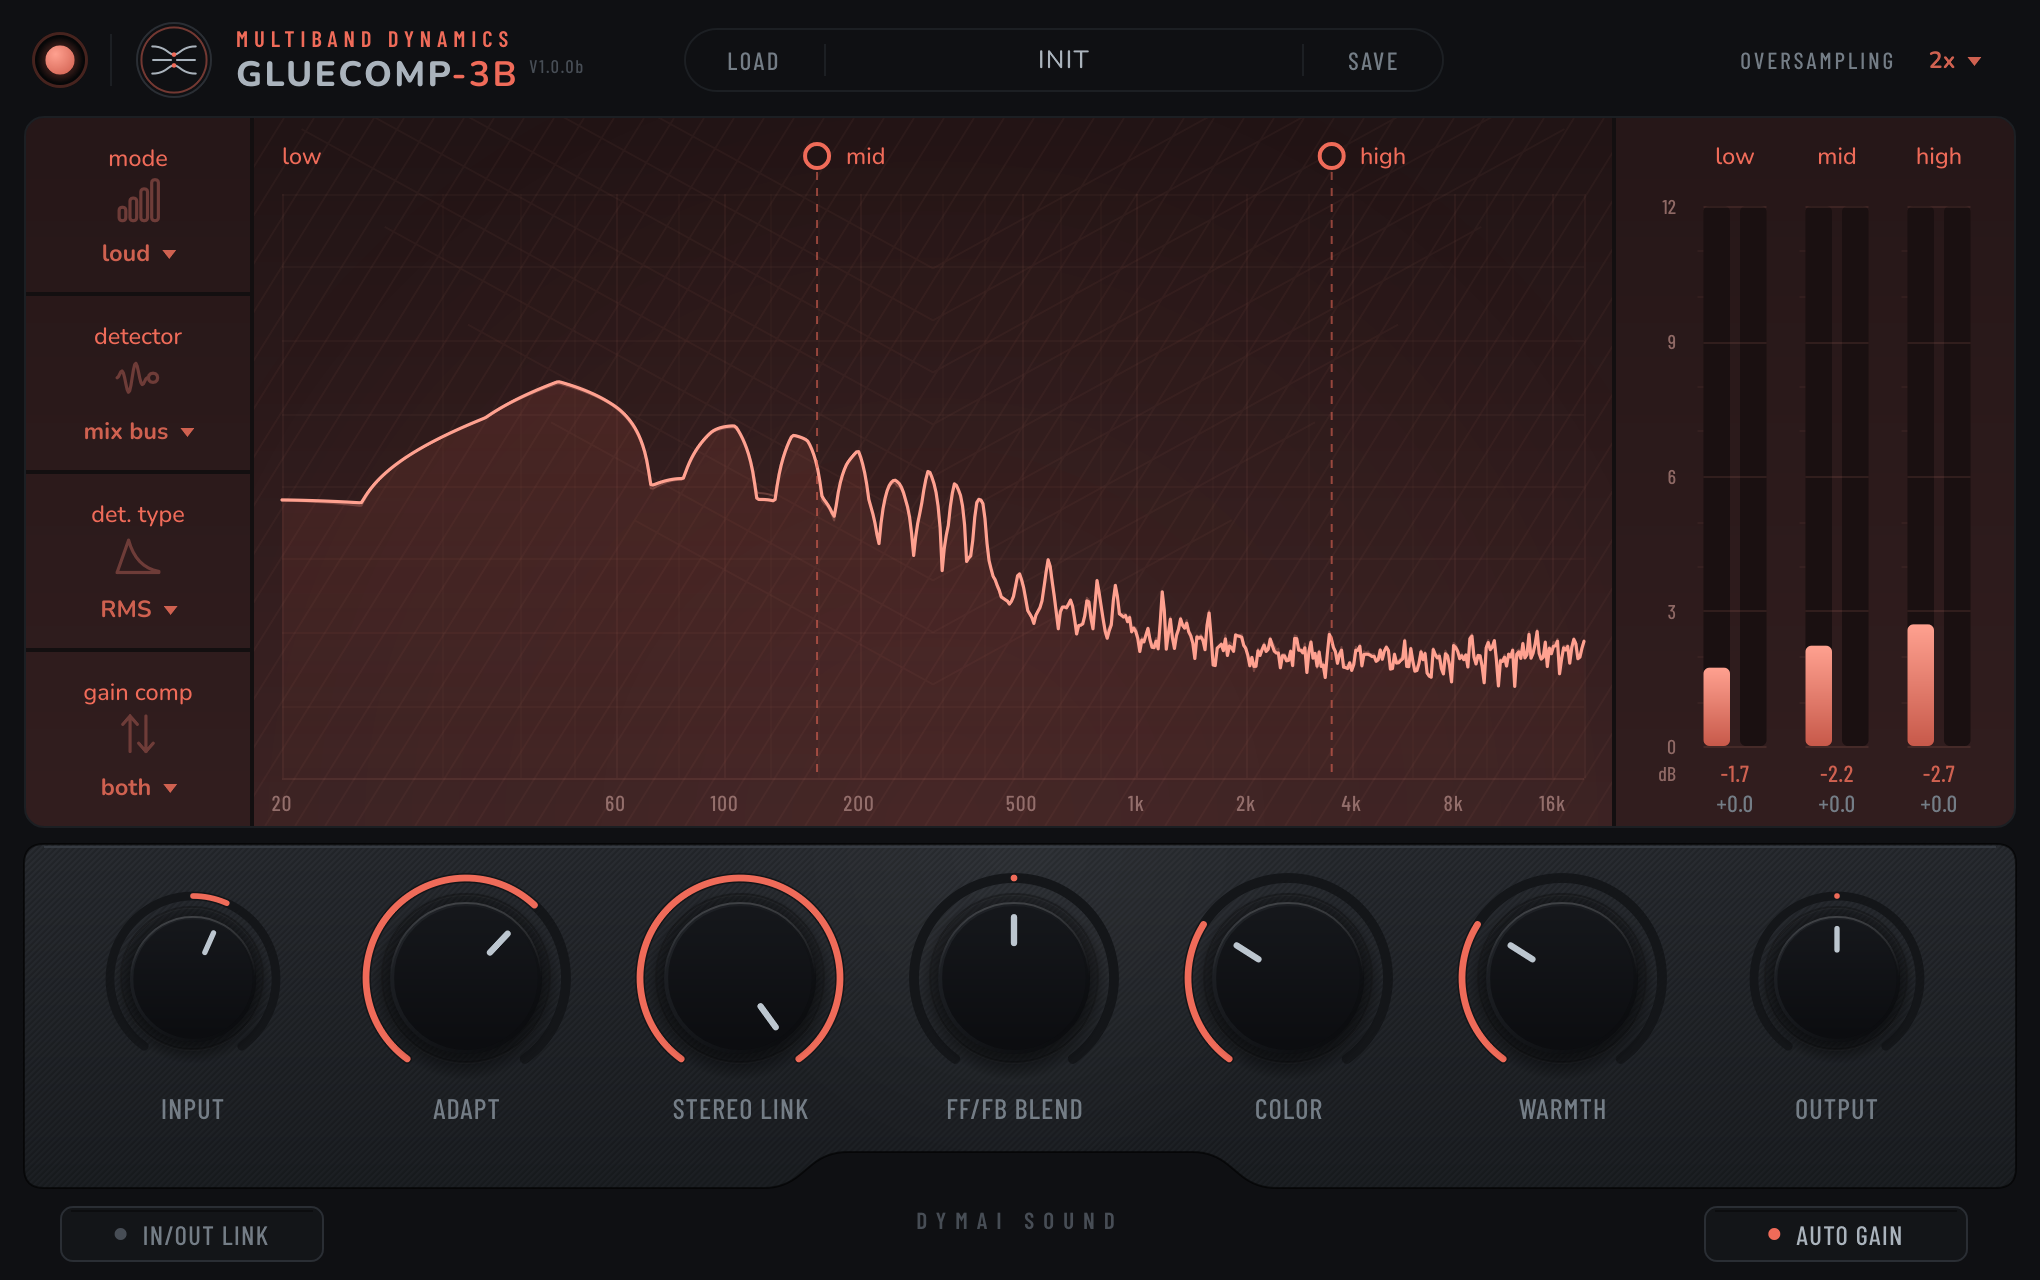Click the DYMAI SOUND brand text
The height and width of the screenshot is (1280, 2040).
coord(1016,1221)
